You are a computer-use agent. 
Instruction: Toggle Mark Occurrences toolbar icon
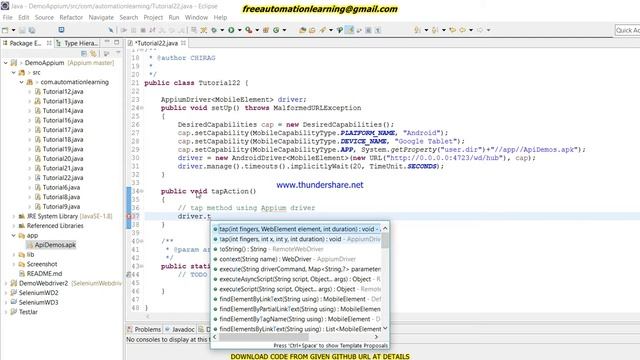point(350,30)
